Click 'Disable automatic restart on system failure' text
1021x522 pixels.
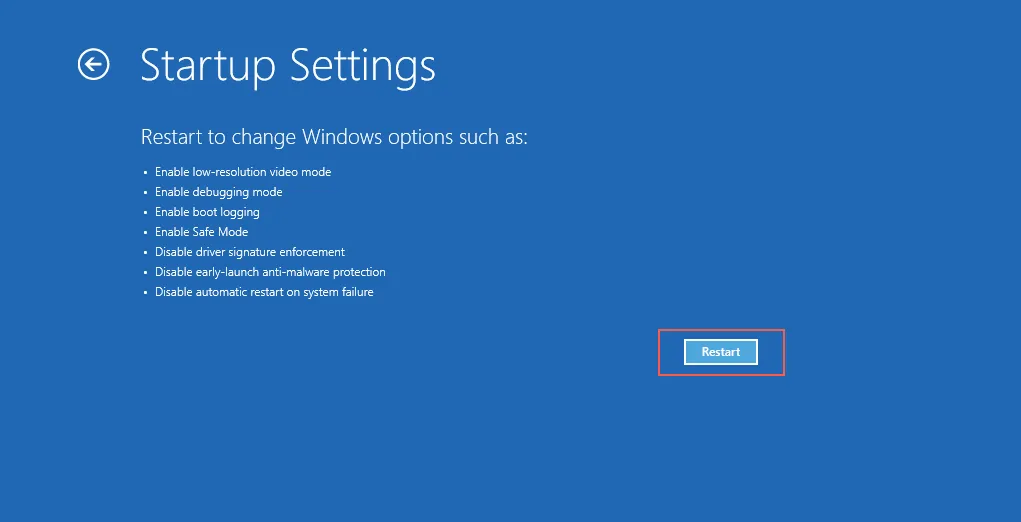click(x=264, y=292)
